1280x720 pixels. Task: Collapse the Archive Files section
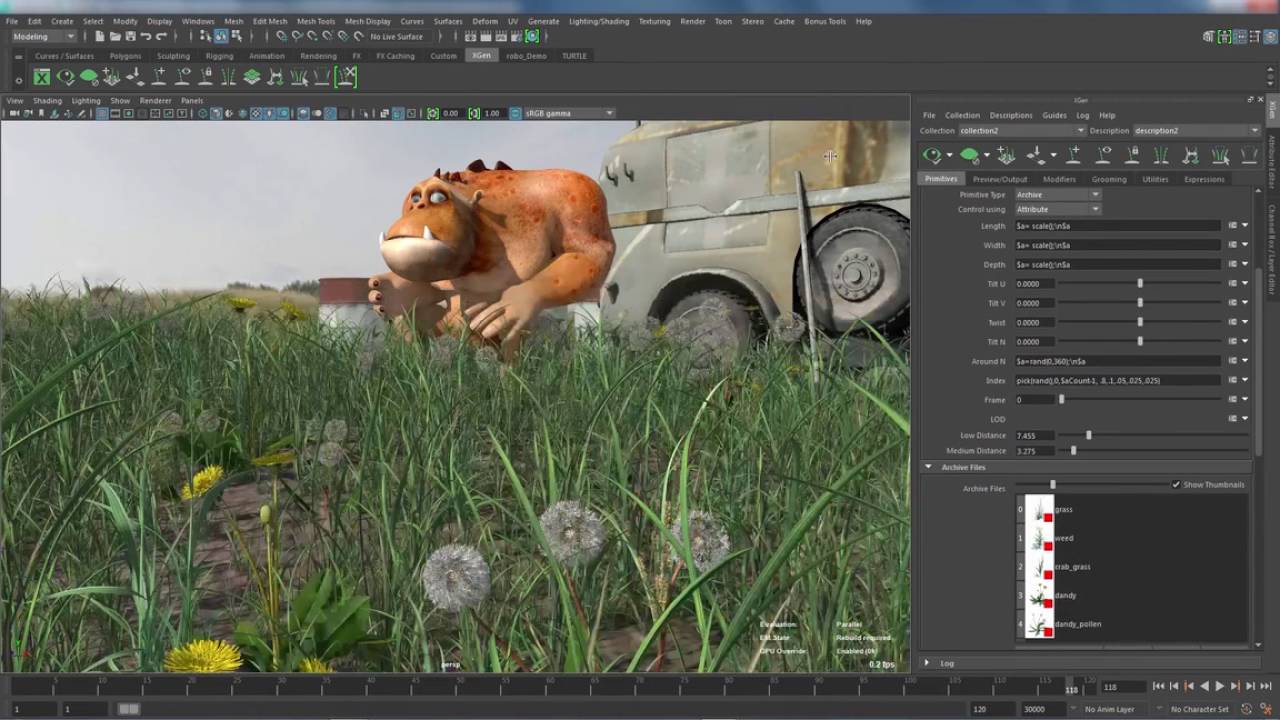[928, 467]
